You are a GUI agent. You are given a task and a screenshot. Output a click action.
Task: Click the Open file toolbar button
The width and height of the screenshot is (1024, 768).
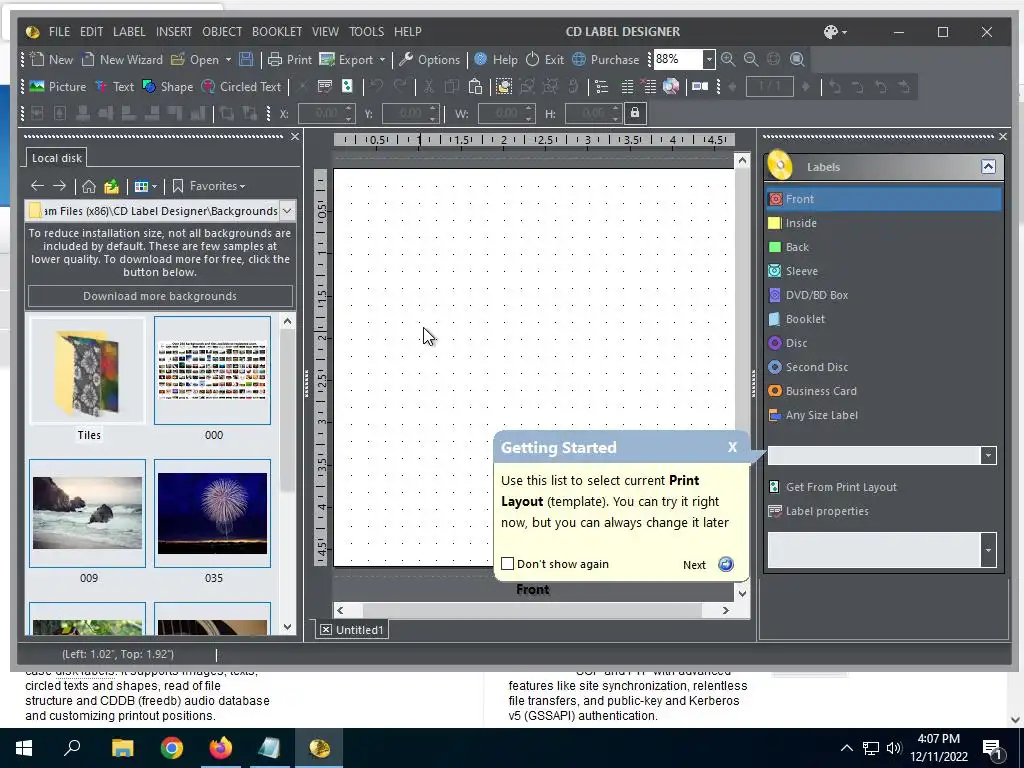[195, 59]
